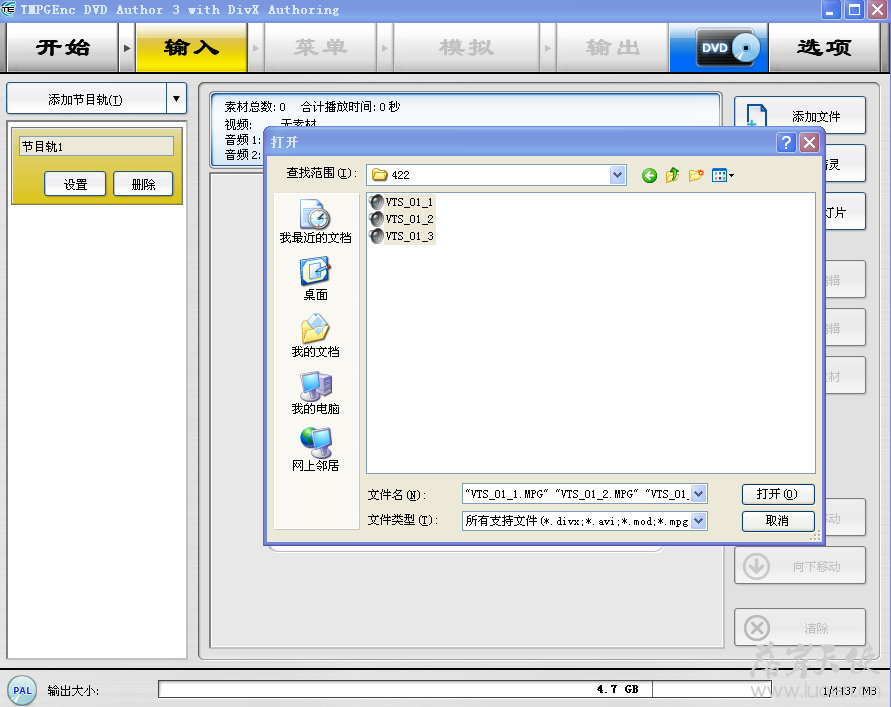
Task: Click the 清除 clear button
Action: 800,627
